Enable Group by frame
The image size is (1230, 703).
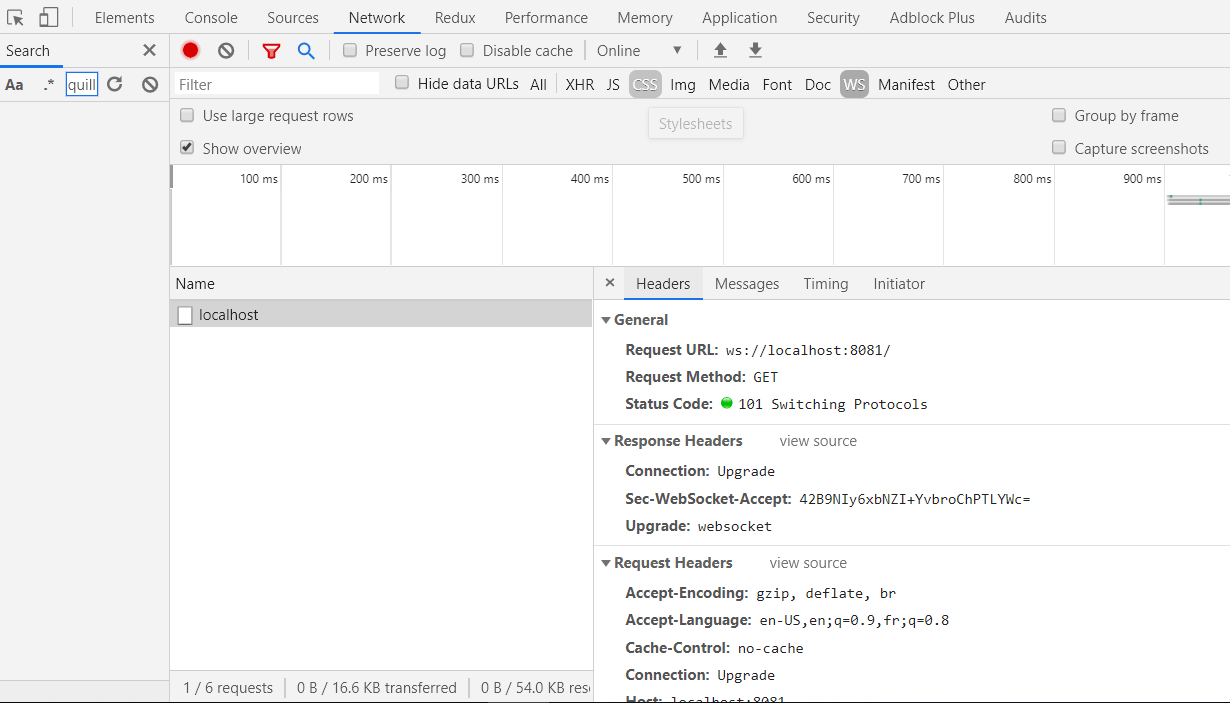point(1059,115)
